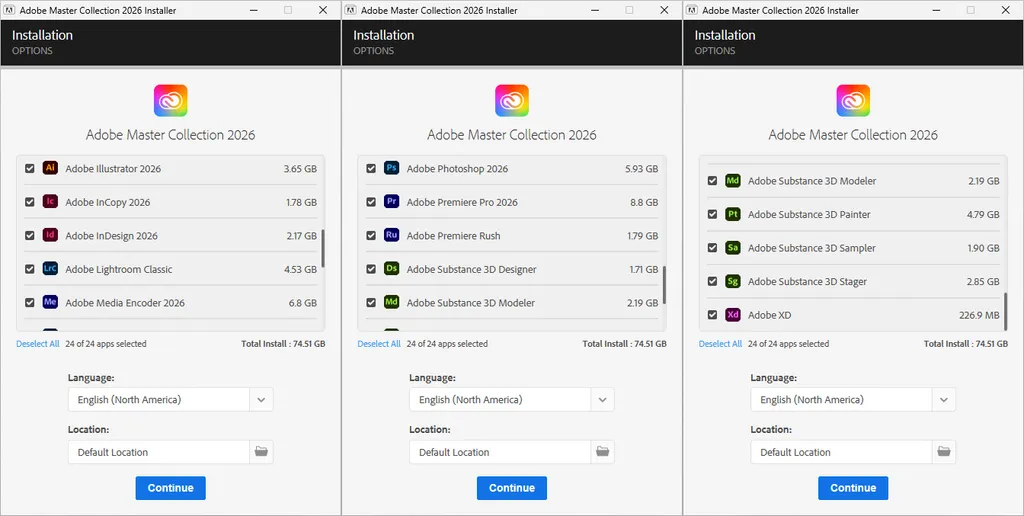
Task: Uncheck the Adobe XD checkbox
Action: coord(712,315)
